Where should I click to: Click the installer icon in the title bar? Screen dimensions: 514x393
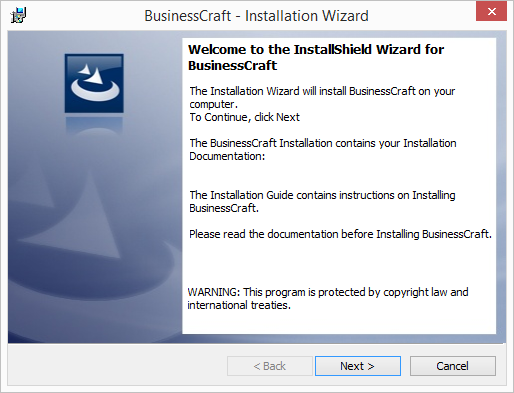(18, 15)
